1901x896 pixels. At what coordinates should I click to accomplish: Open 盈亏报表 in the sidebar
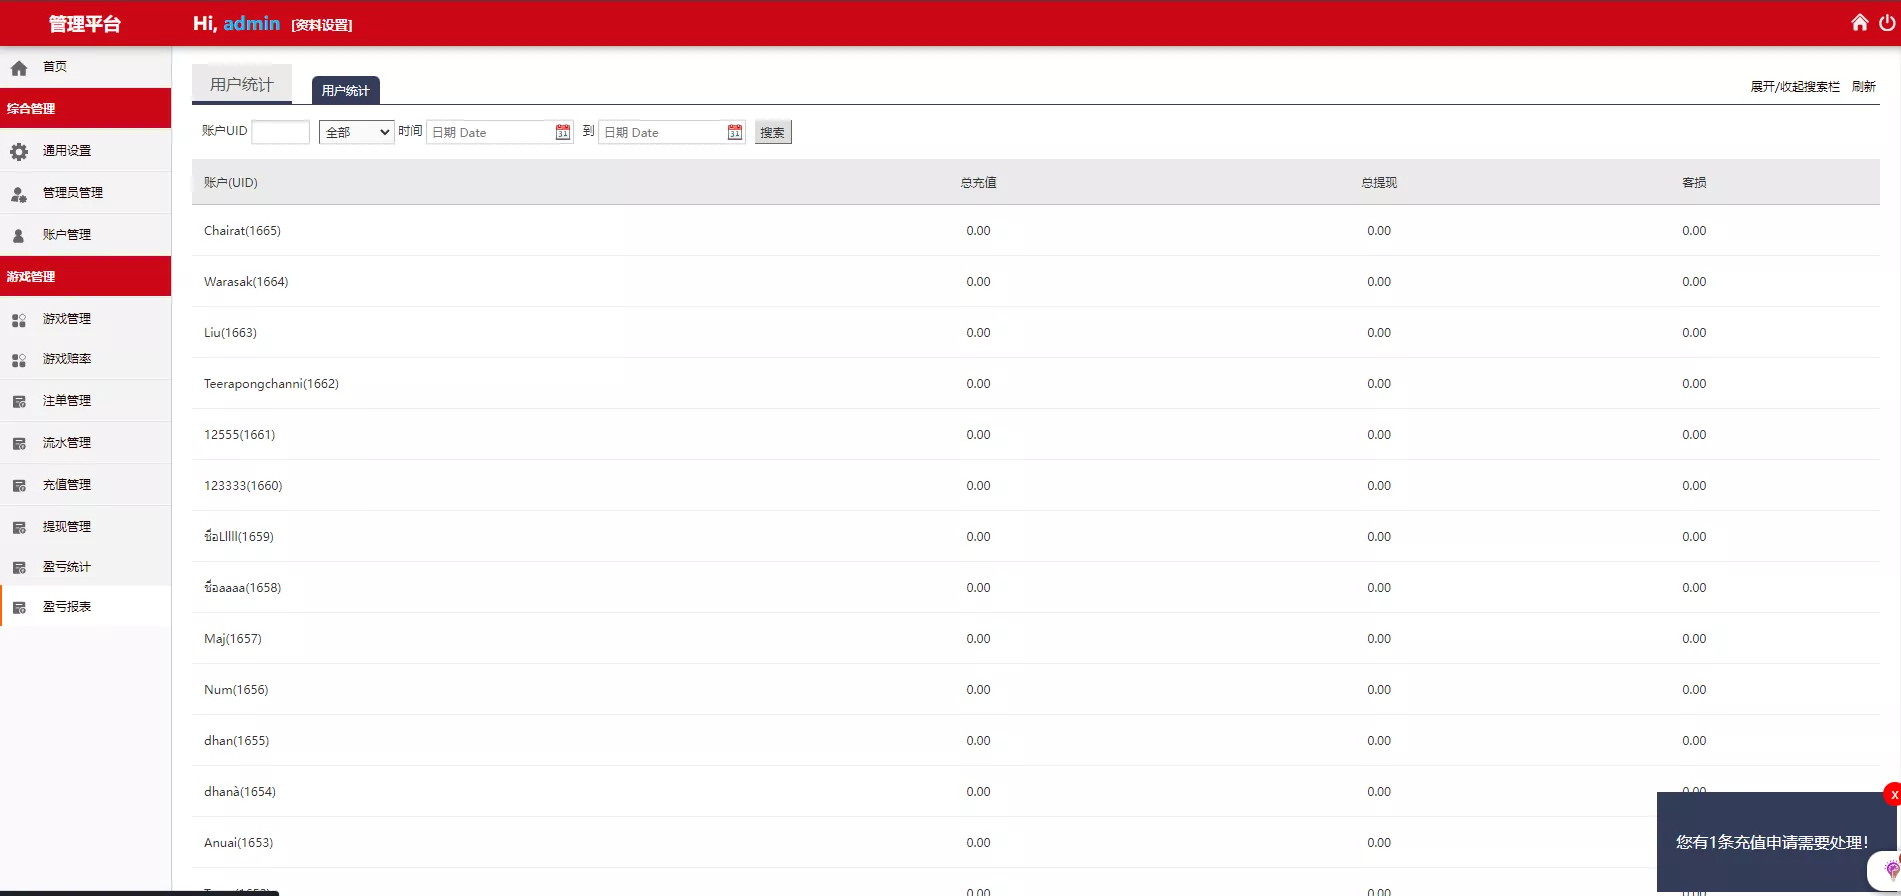[x=67, y=607]
